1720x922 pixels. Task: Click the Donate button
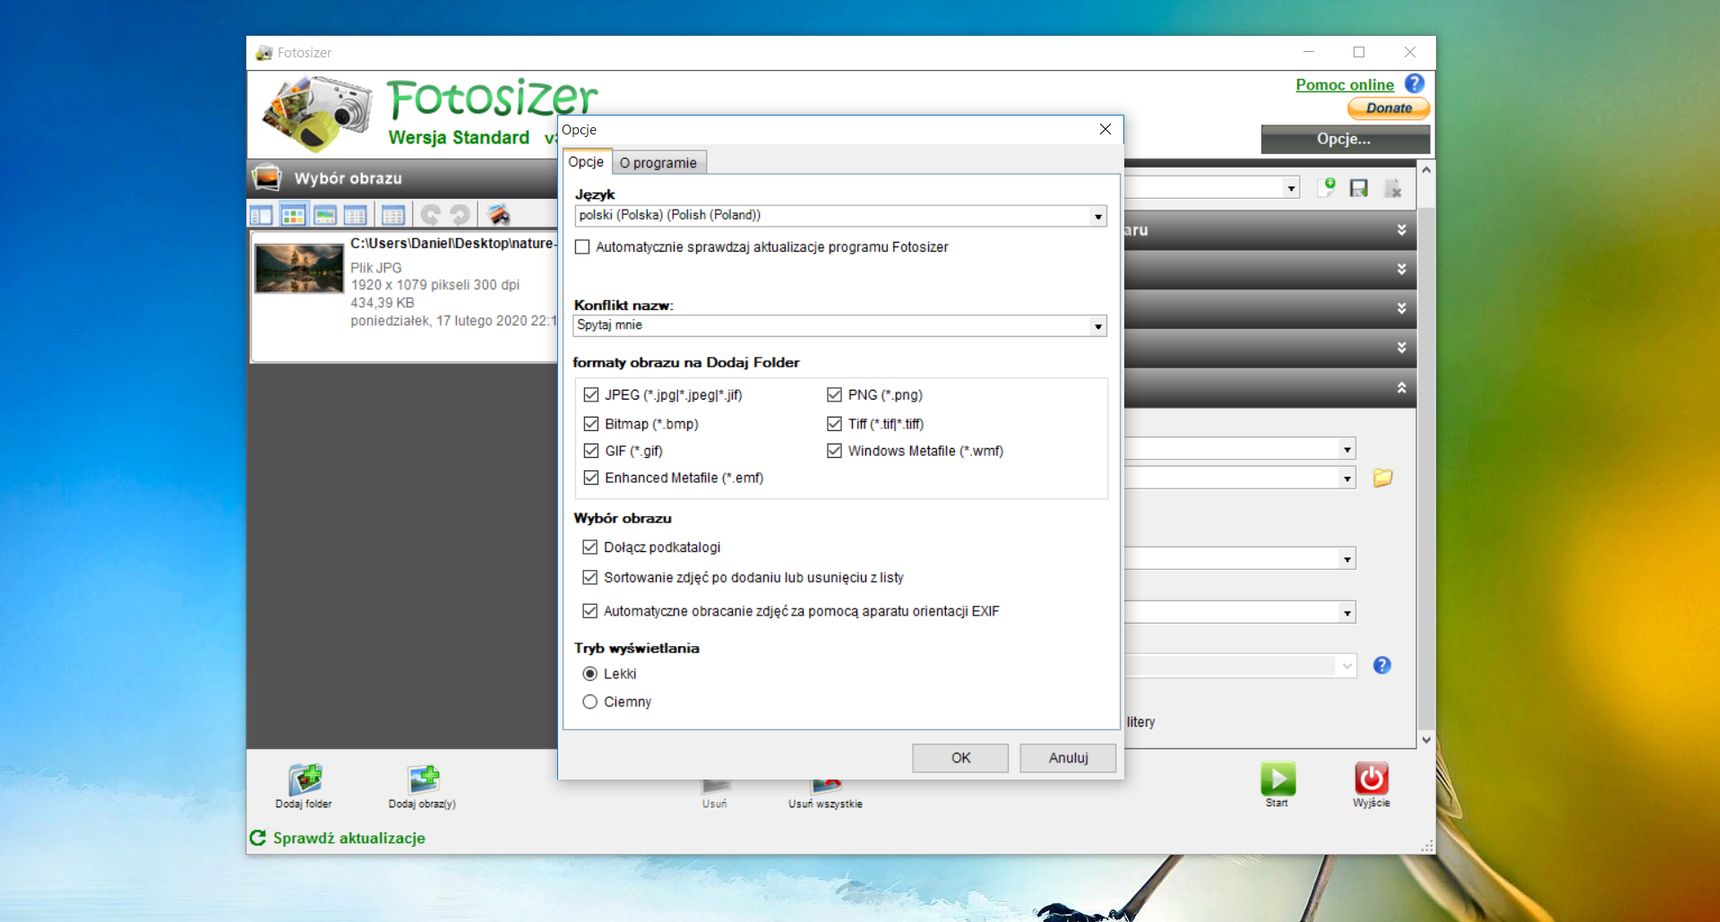point(1389,108)
